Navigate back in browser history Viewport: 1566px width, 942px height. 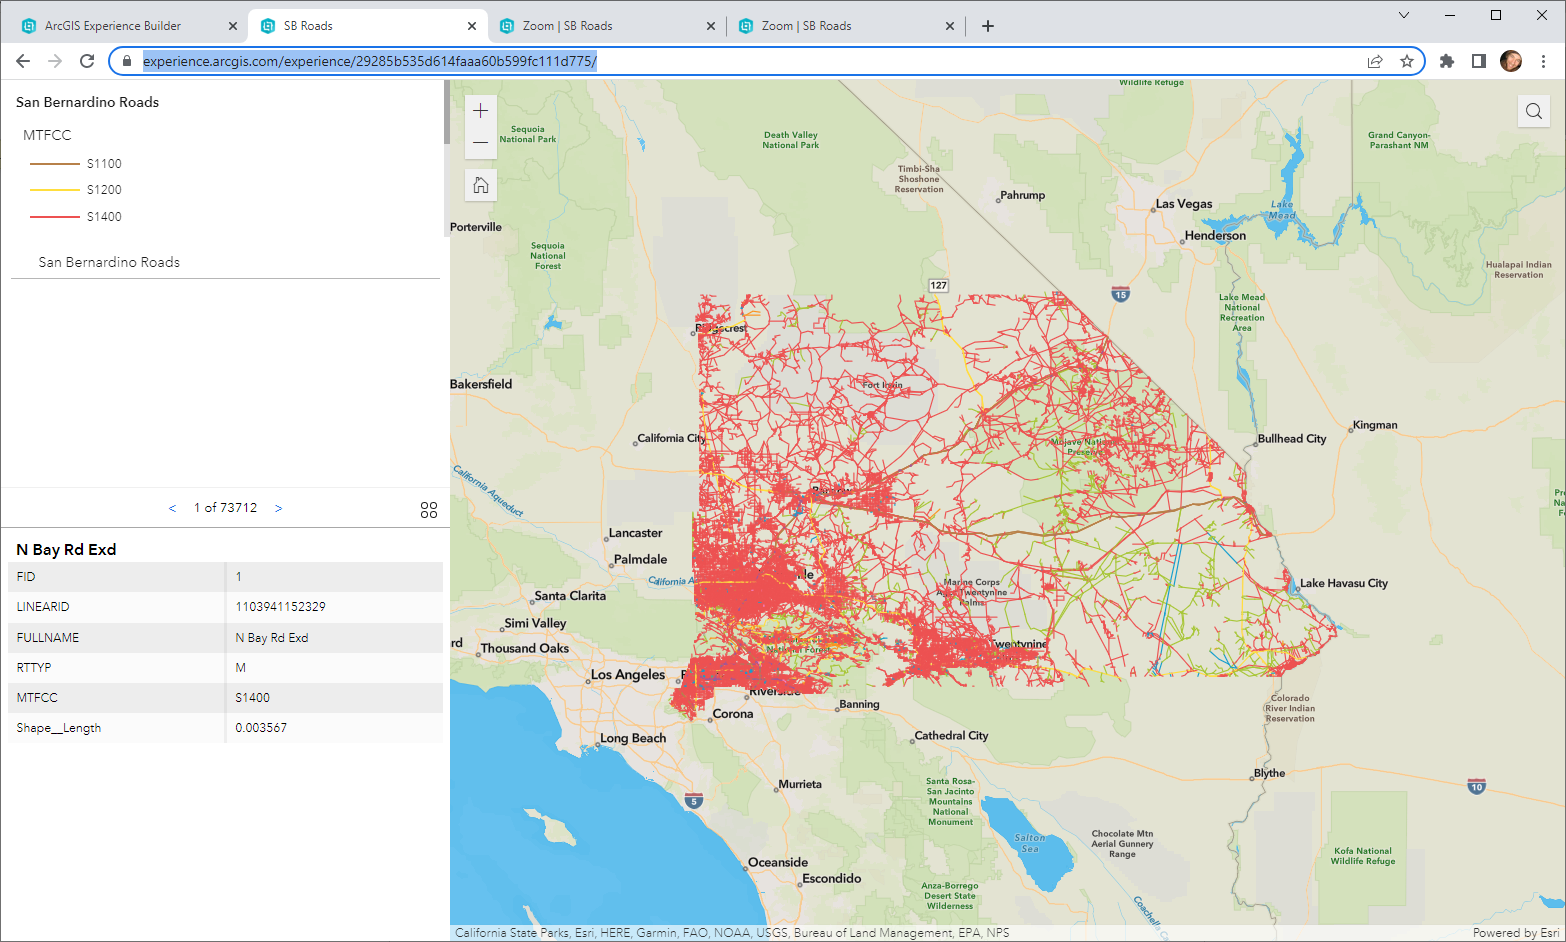[23, 60]
